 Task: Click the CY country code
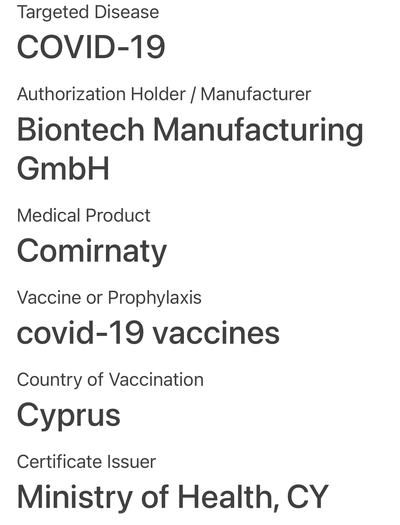308,497
